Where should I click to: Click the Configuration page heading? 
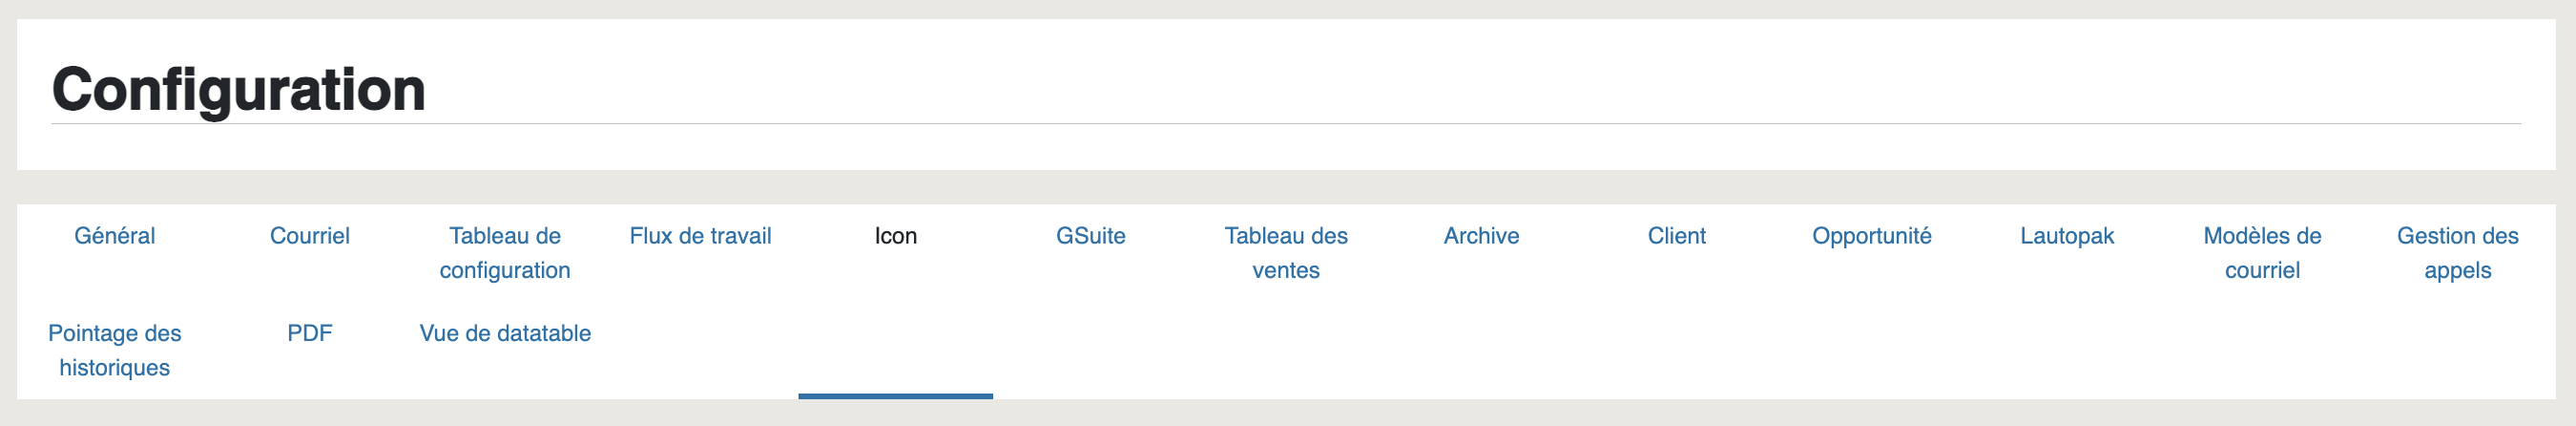click(239, 89)
